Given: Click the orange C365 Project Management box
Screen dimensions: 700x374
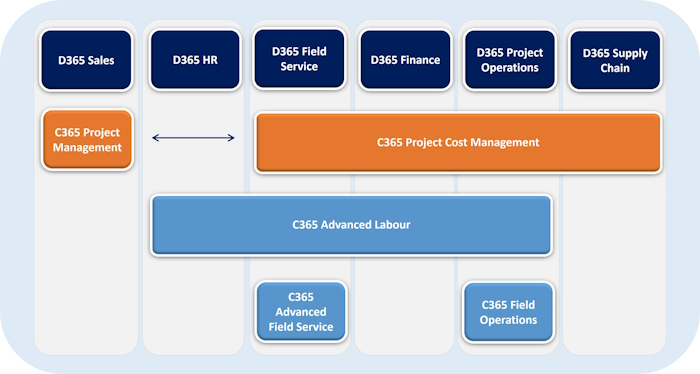Looking at the screenshot, I should pyautogui.click(x=88, y=140).
